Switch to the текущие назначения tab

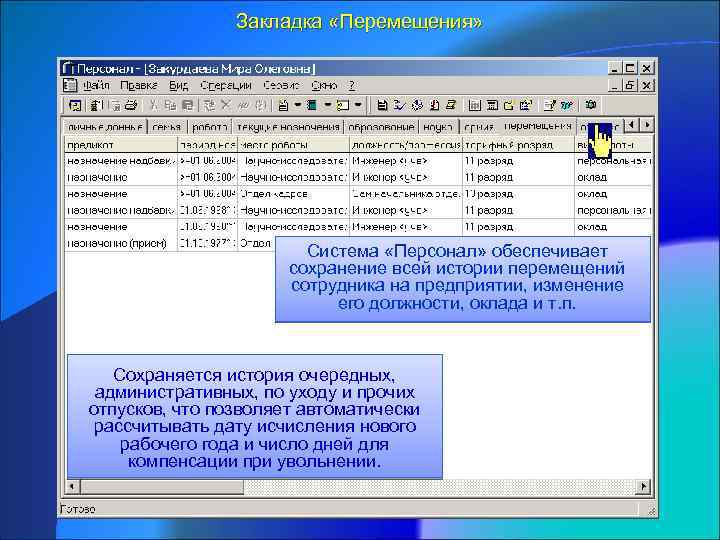[x=288, y=127]
